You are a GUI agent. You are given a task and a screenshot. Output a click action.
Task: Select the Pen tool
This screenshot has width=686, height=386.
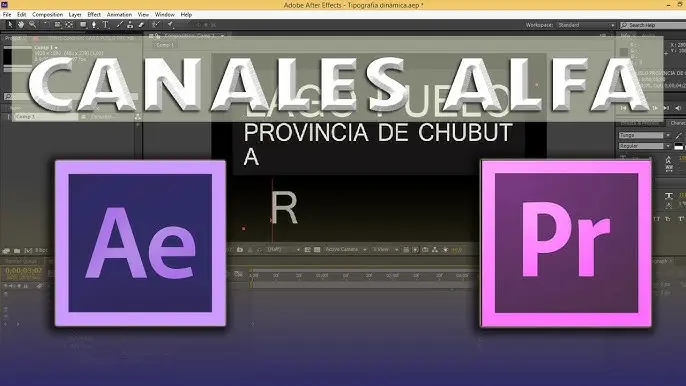(94, 25)
